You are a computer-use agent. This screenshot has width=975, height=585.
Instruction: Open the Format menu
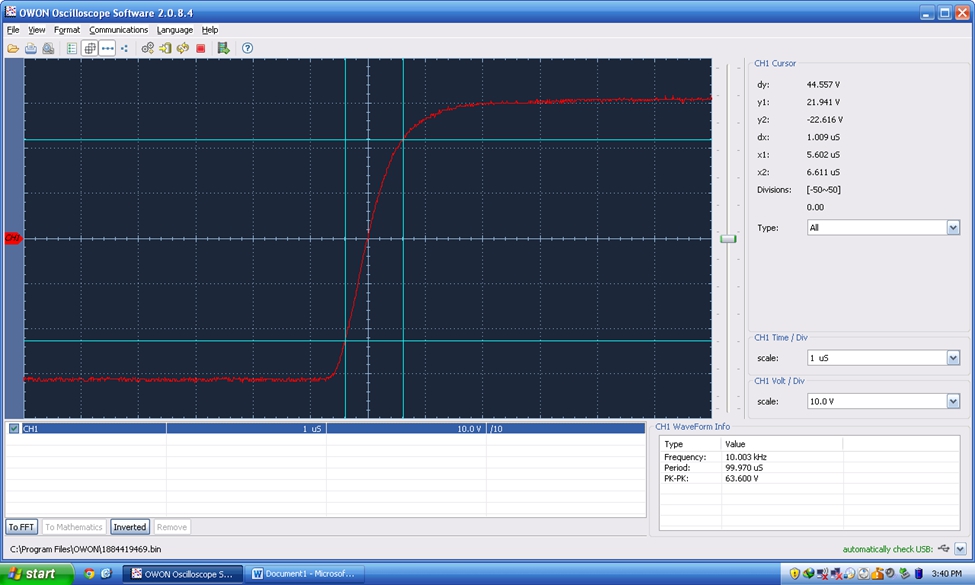click(x=67, y=30)
